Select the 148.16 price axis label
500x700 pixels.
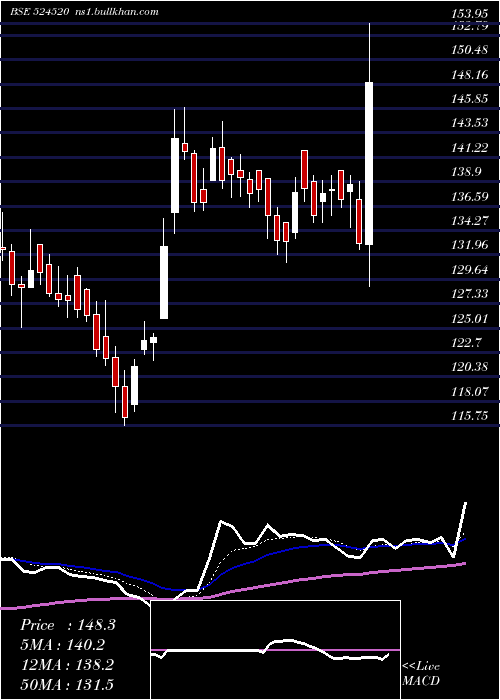pyautogui.click(x=470, y=74)
